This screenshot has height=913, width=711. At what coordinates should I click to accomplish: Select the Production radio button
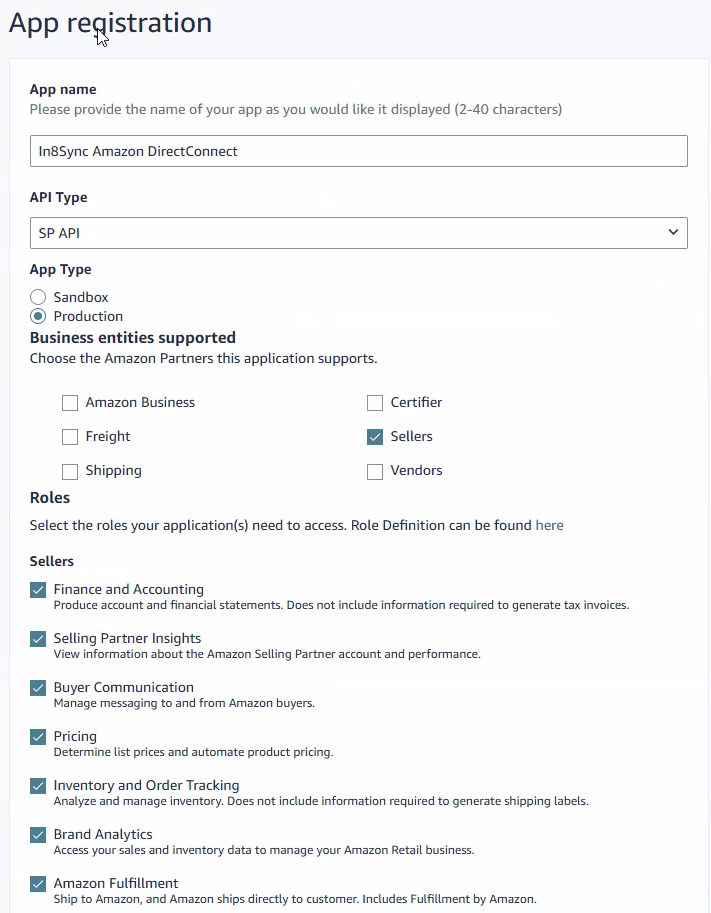[38, 316]
